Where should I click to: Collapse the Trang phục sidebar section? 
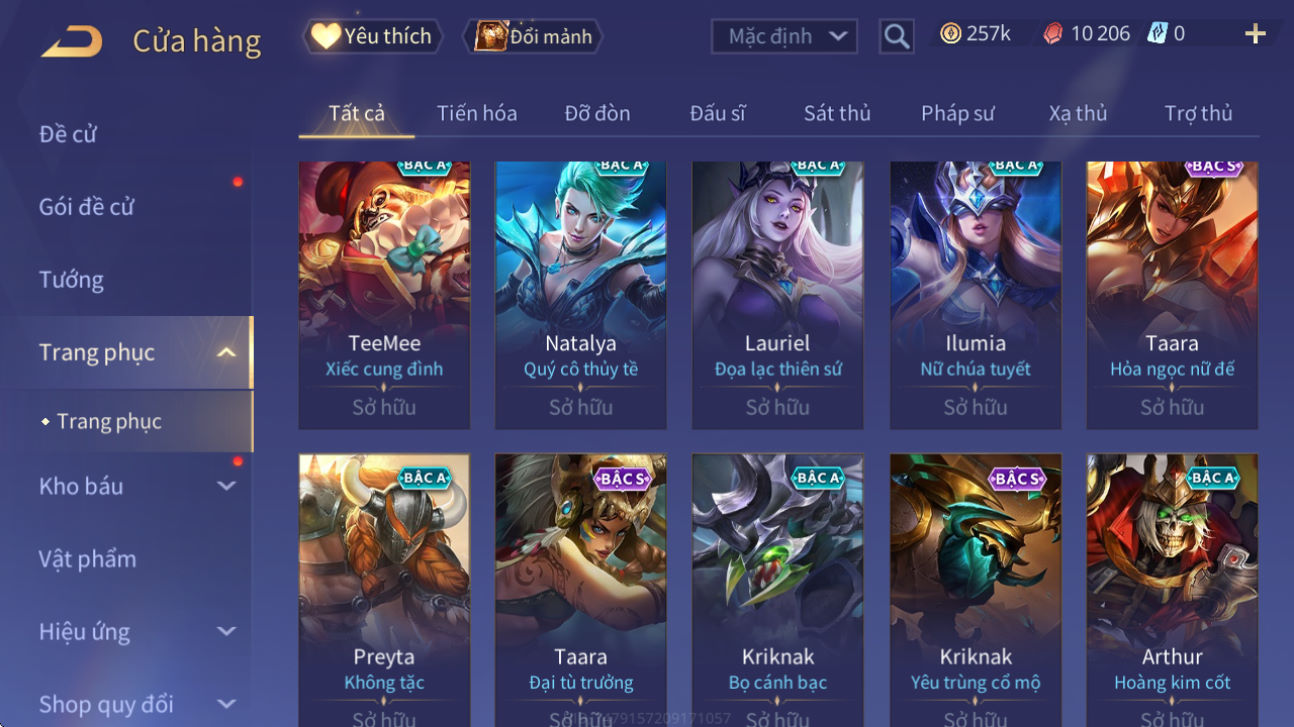(x=226, y=352)
